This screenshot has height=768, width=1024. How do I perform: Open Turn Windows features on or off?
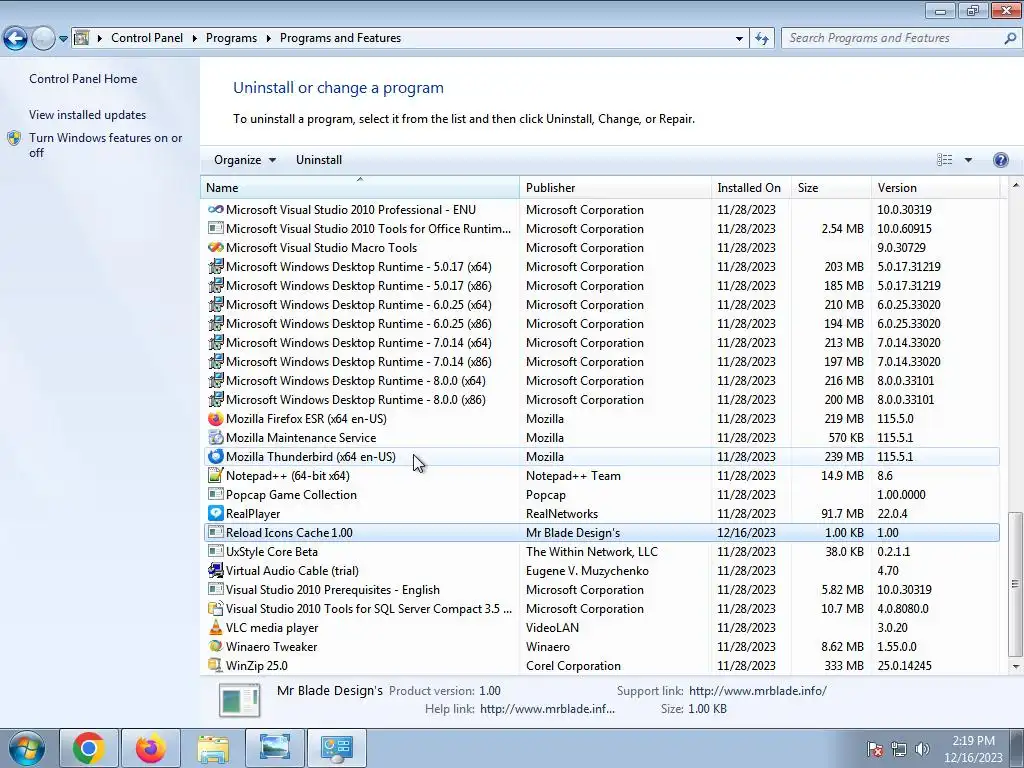pos(106,145)
